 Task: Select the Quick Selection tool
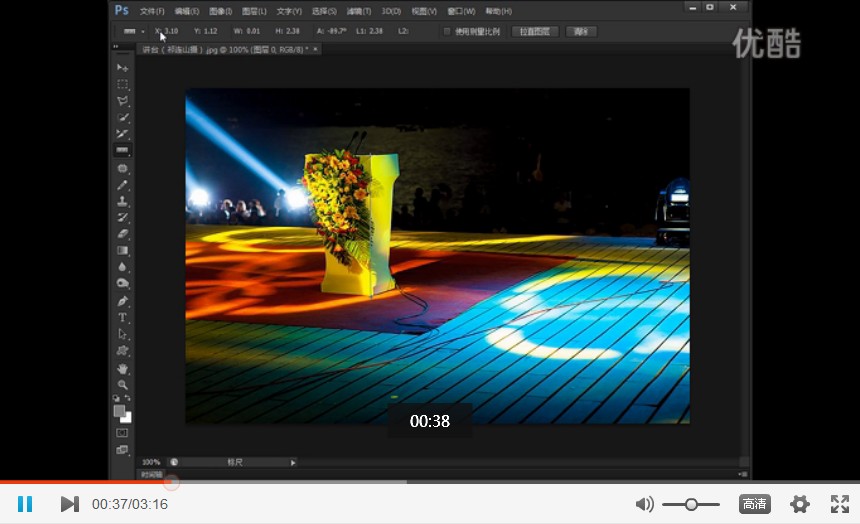122,117
